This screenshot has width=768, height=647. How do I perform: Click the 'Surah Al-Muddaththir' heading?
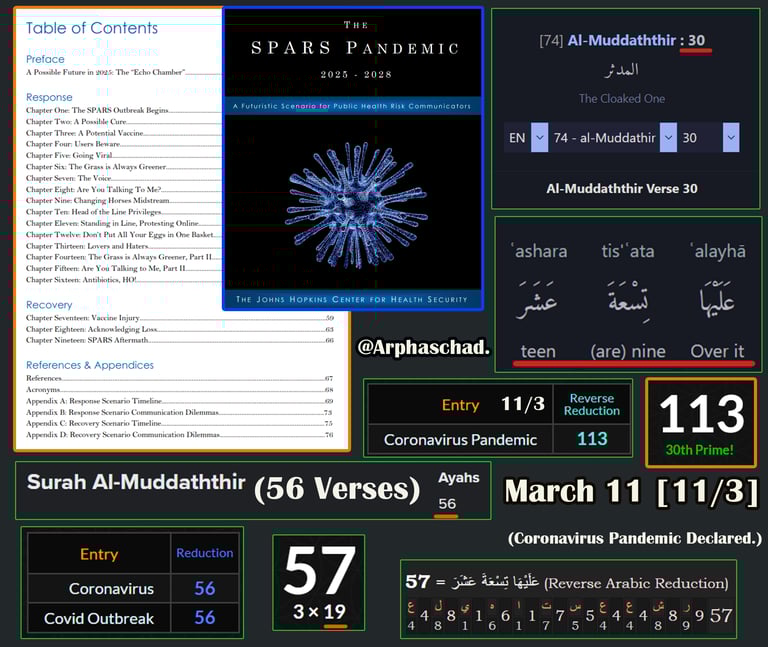[x=136, y=482]
